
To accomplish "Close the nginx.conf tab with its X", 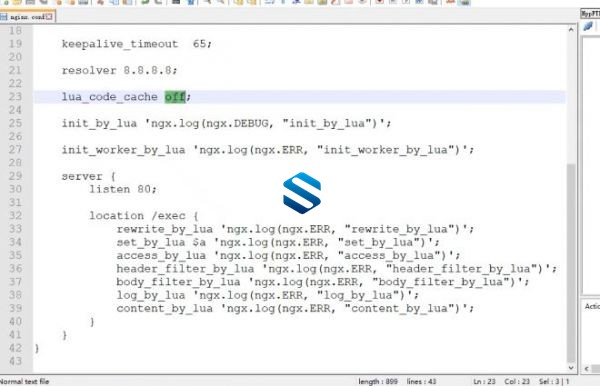I will (x=49, y=17).
